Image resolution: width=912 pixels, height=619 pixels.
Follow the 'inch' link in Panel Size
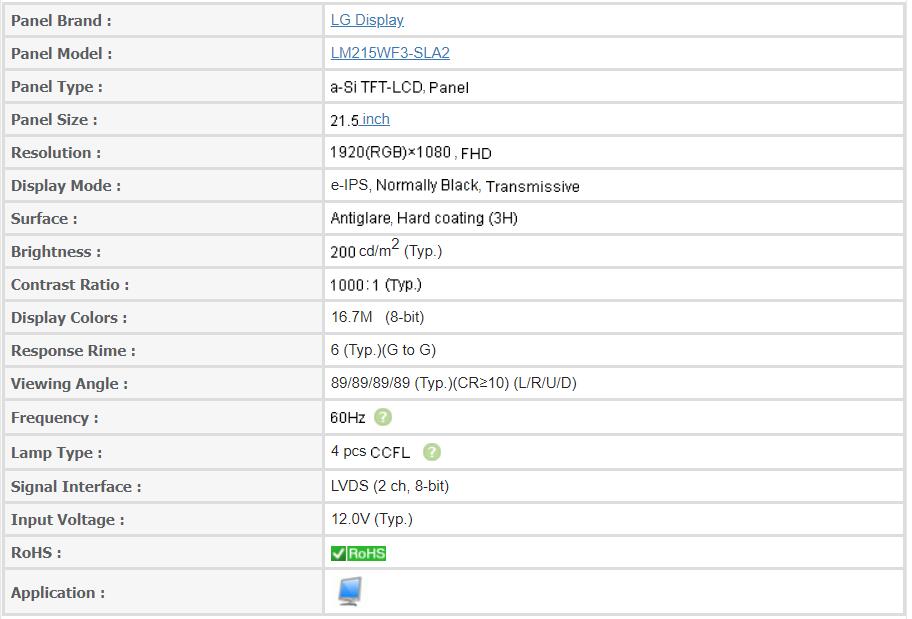click(x=376, y=119)
